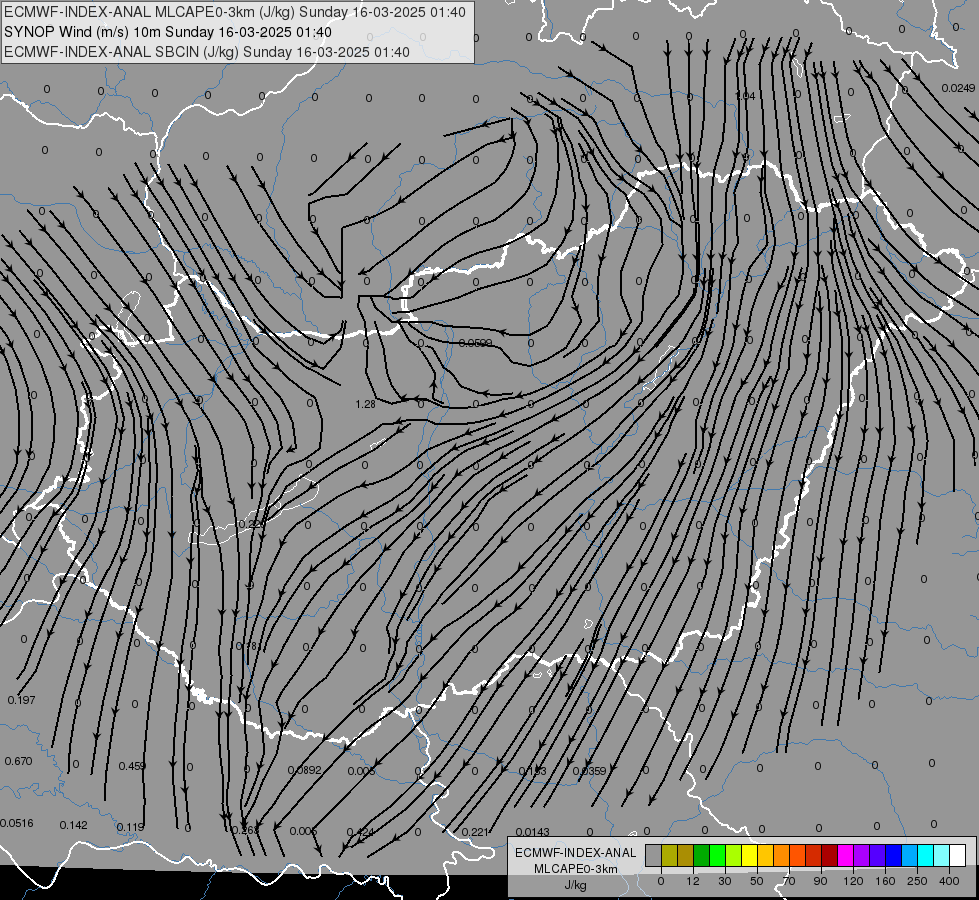Click the legend label ECMWF-INDEX-ANAL
The height and width of the screenshot is (900, 979).
(x=576, y=853)
